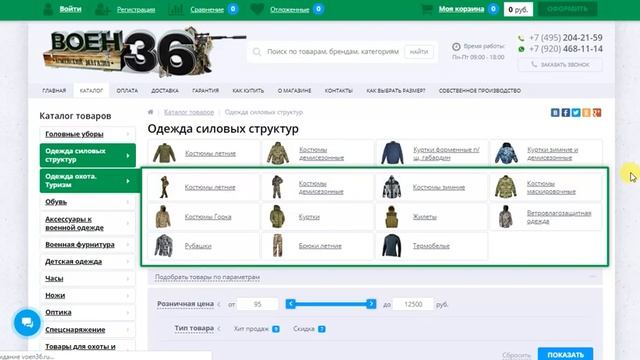Click the Войти login link

tap(70, 9)
